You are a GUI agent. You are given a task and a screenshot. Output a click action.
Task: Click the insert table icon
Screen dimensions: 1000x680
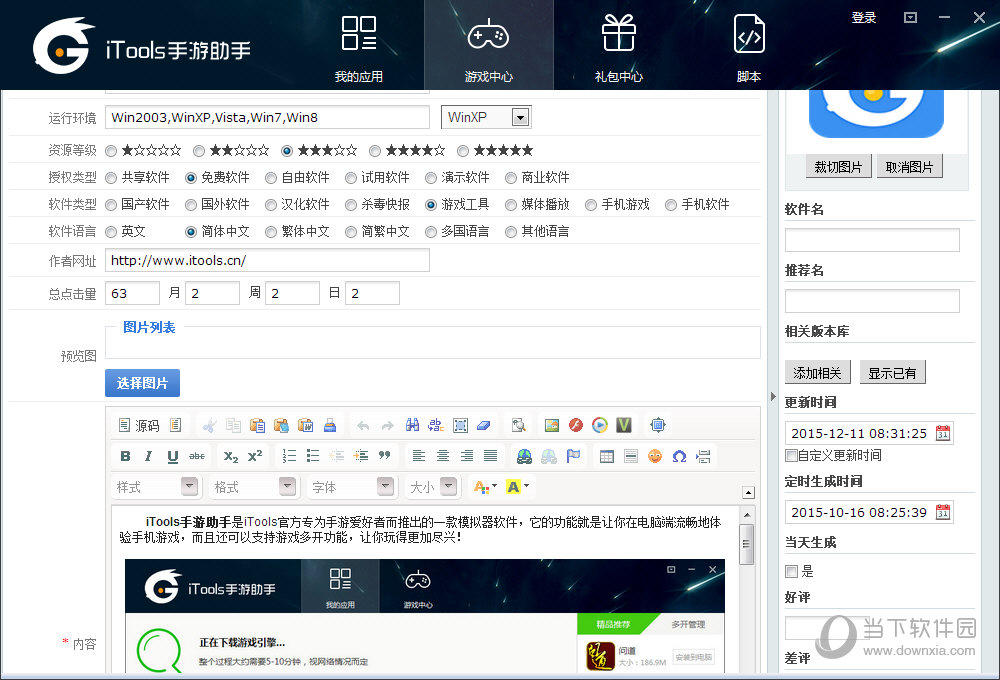(607, 456)
